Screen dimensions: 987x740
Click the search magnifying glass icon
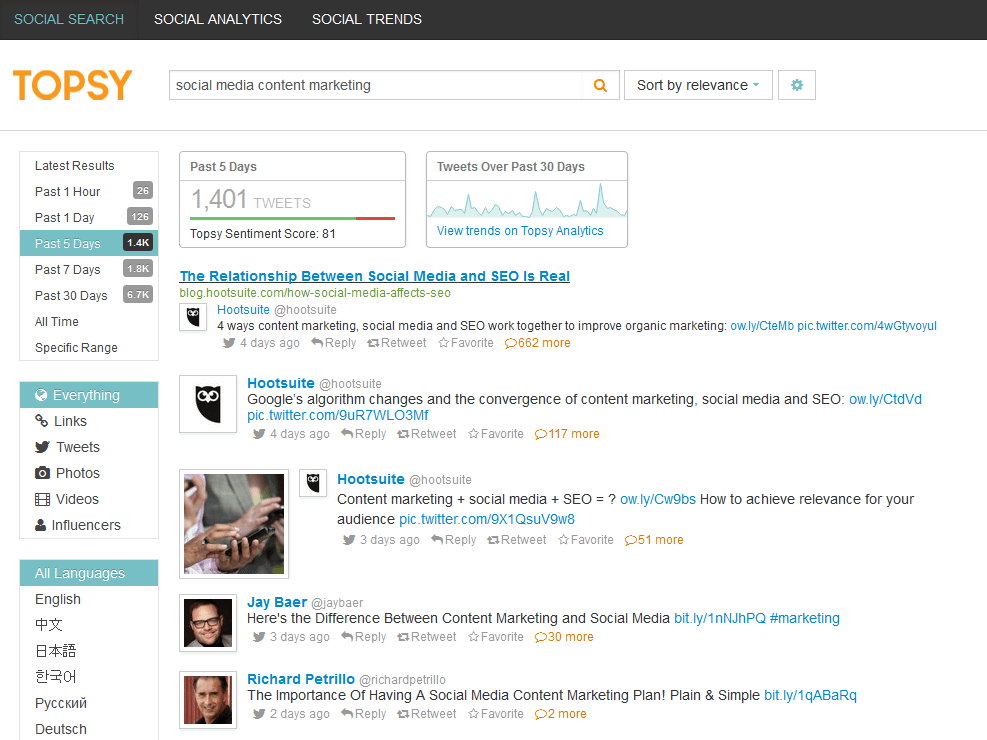point(600,85)
